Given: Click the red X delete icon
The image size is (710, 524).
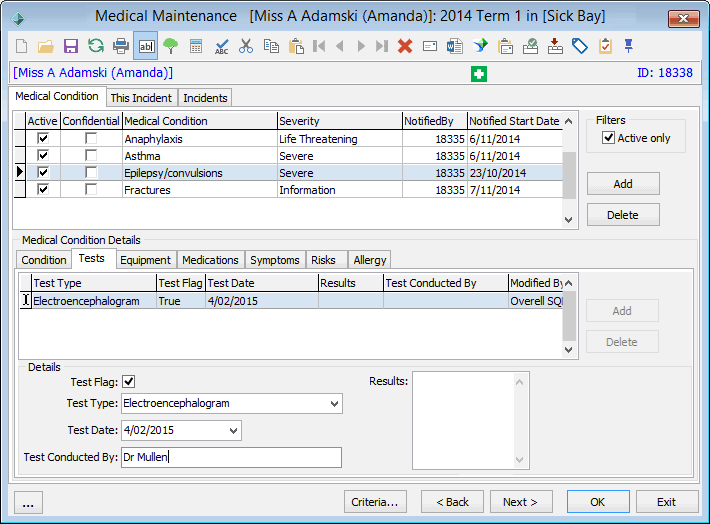Looking at the screenshot, I should [405, 46].
